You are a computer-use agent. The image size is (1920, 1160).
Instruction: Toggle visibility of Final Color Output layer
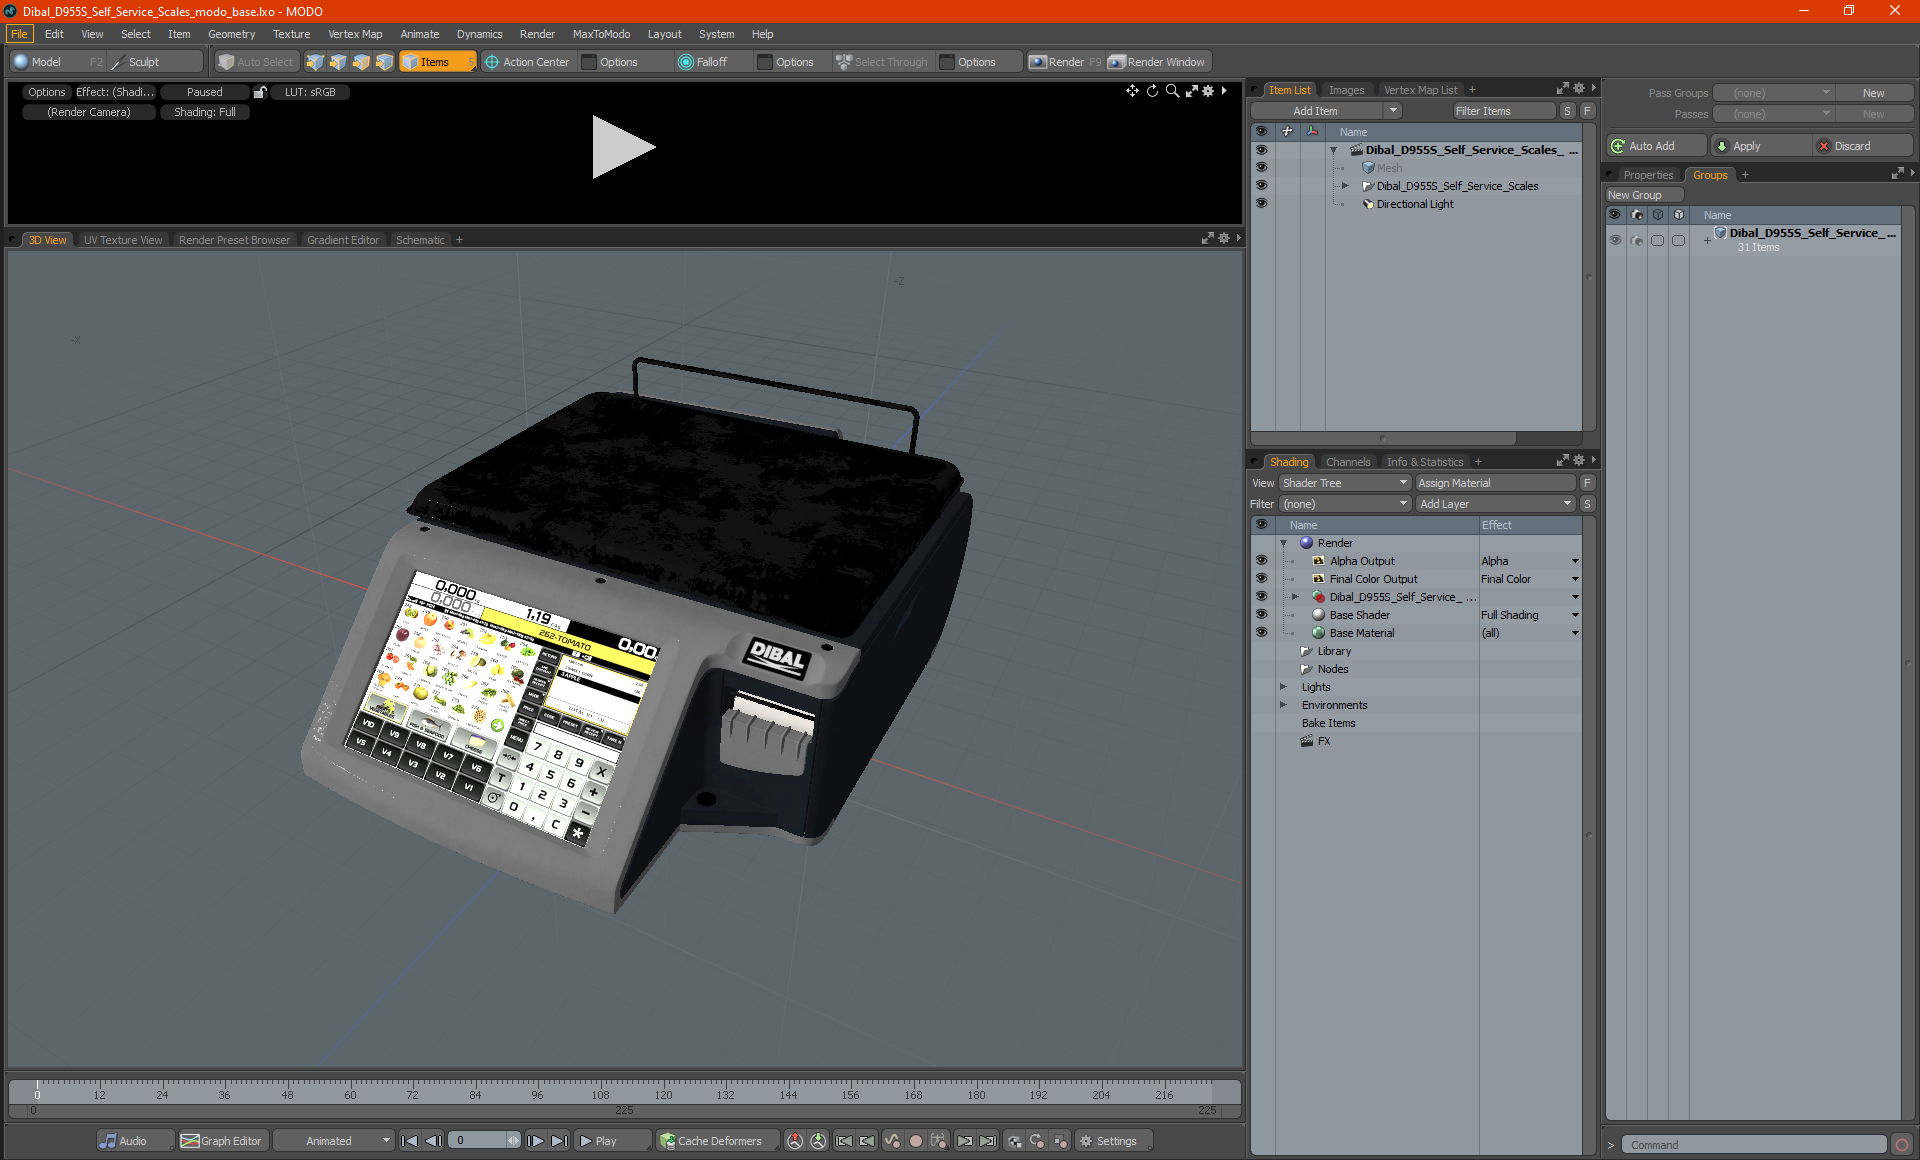point(1261,579)
